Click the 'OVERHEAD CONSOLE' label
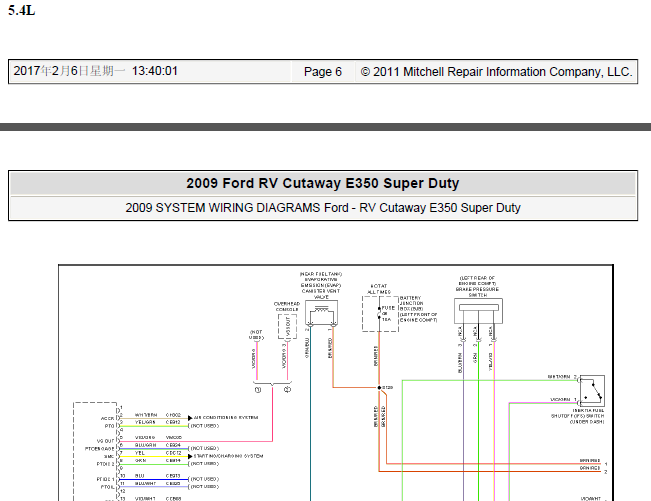 coord(287,307)
